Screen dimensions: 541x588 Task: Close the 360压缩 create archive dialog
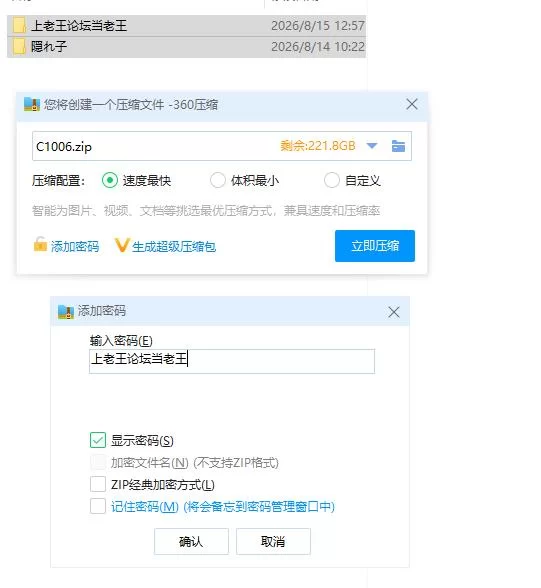(x=412, y=104)
